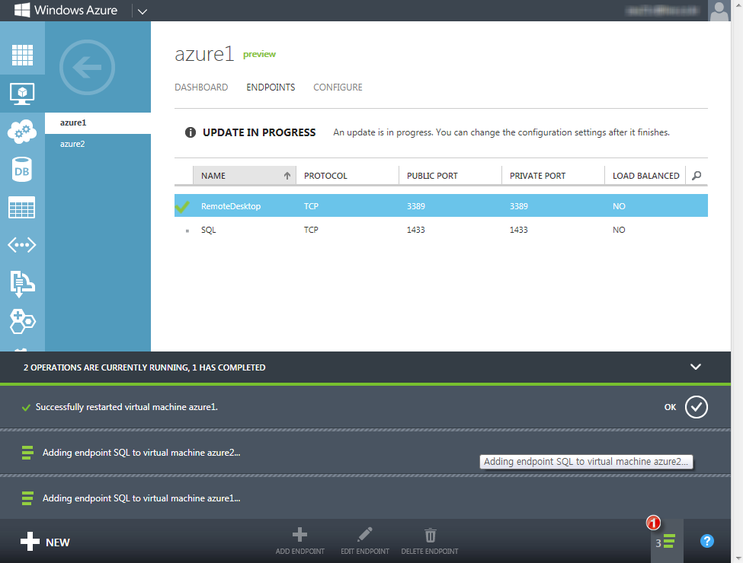Click 'Successfully restarted virtual machine azure1' message
This screenshot has width=743, height=563.
point(127,407)
